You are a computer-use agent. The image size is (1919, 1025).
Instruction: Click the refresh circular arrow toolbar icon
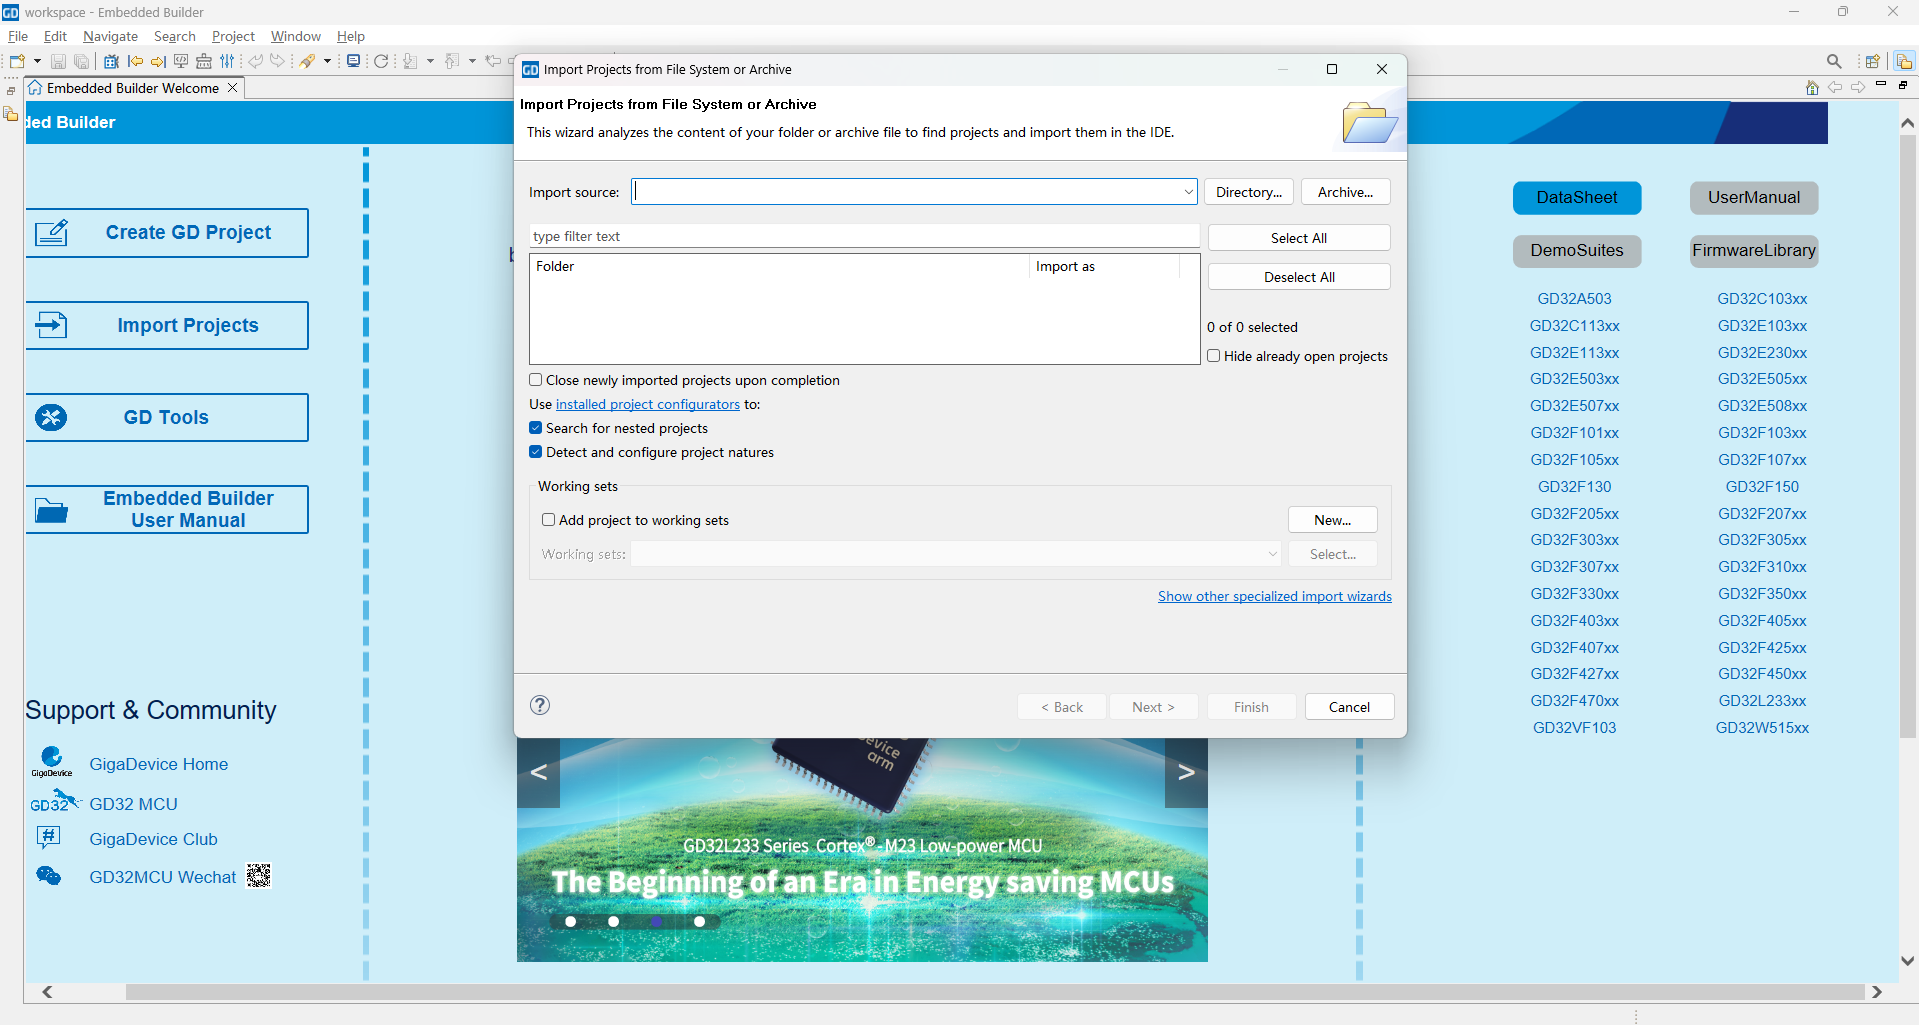(x=381, y=61)
